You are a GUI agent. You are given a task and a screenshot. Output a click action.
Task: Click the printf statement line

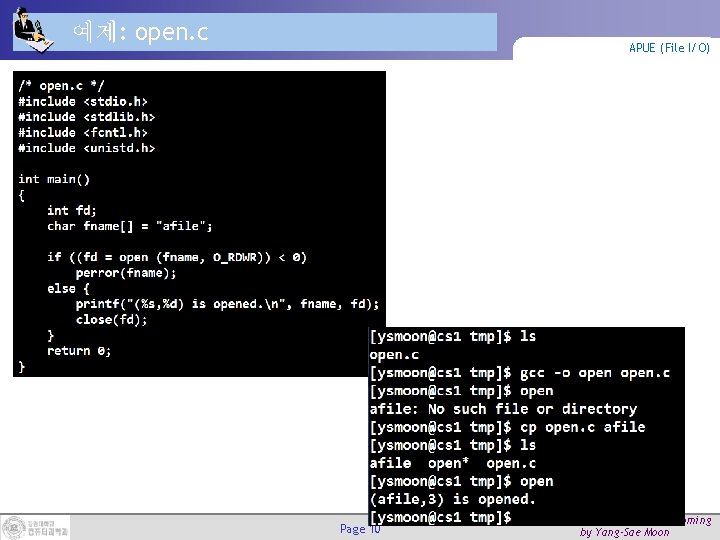[227, 304]
